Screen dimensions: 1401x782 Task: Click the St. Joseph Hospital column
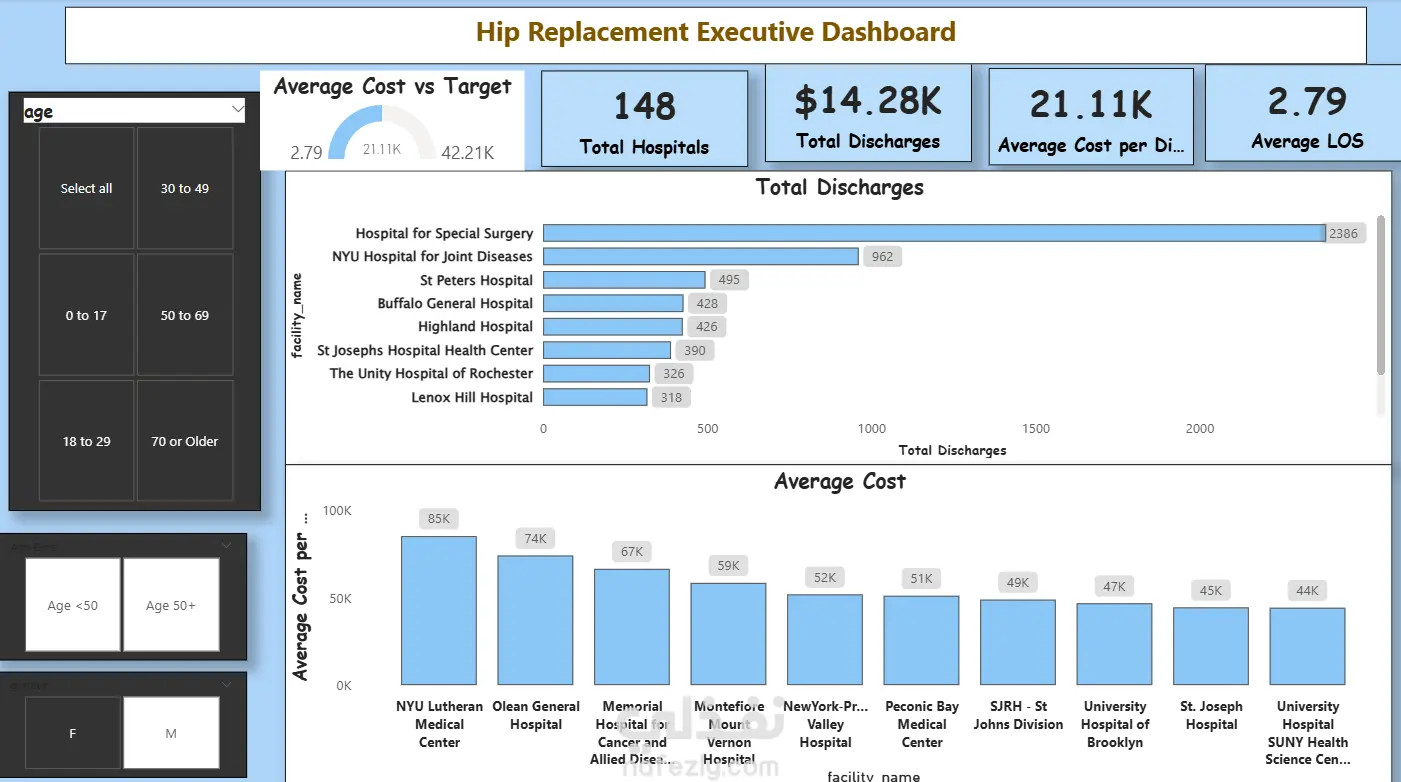(1211, 646)
